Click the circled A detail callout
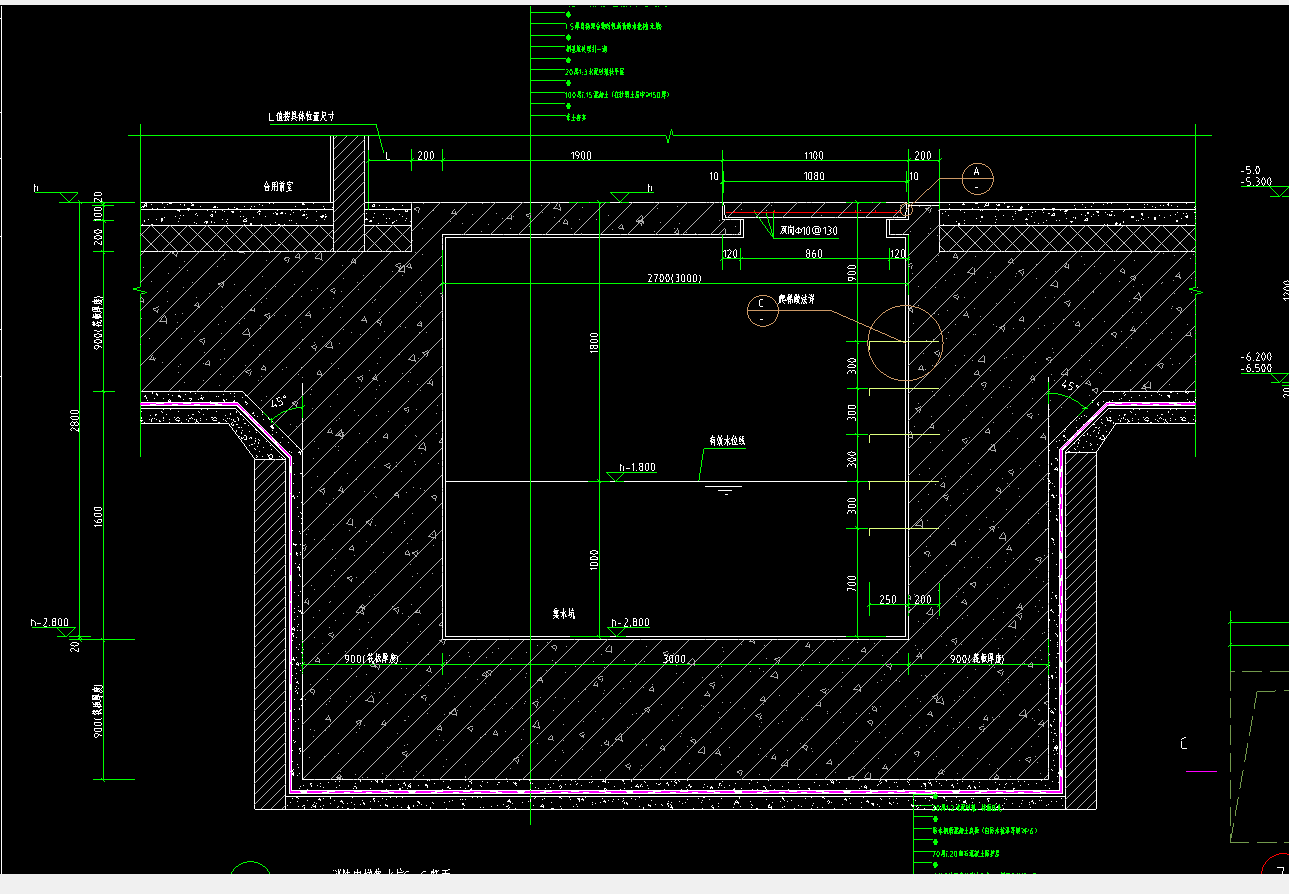Image resolution: width=1289 pixels, height=894 pixels. tap(977, 177)
